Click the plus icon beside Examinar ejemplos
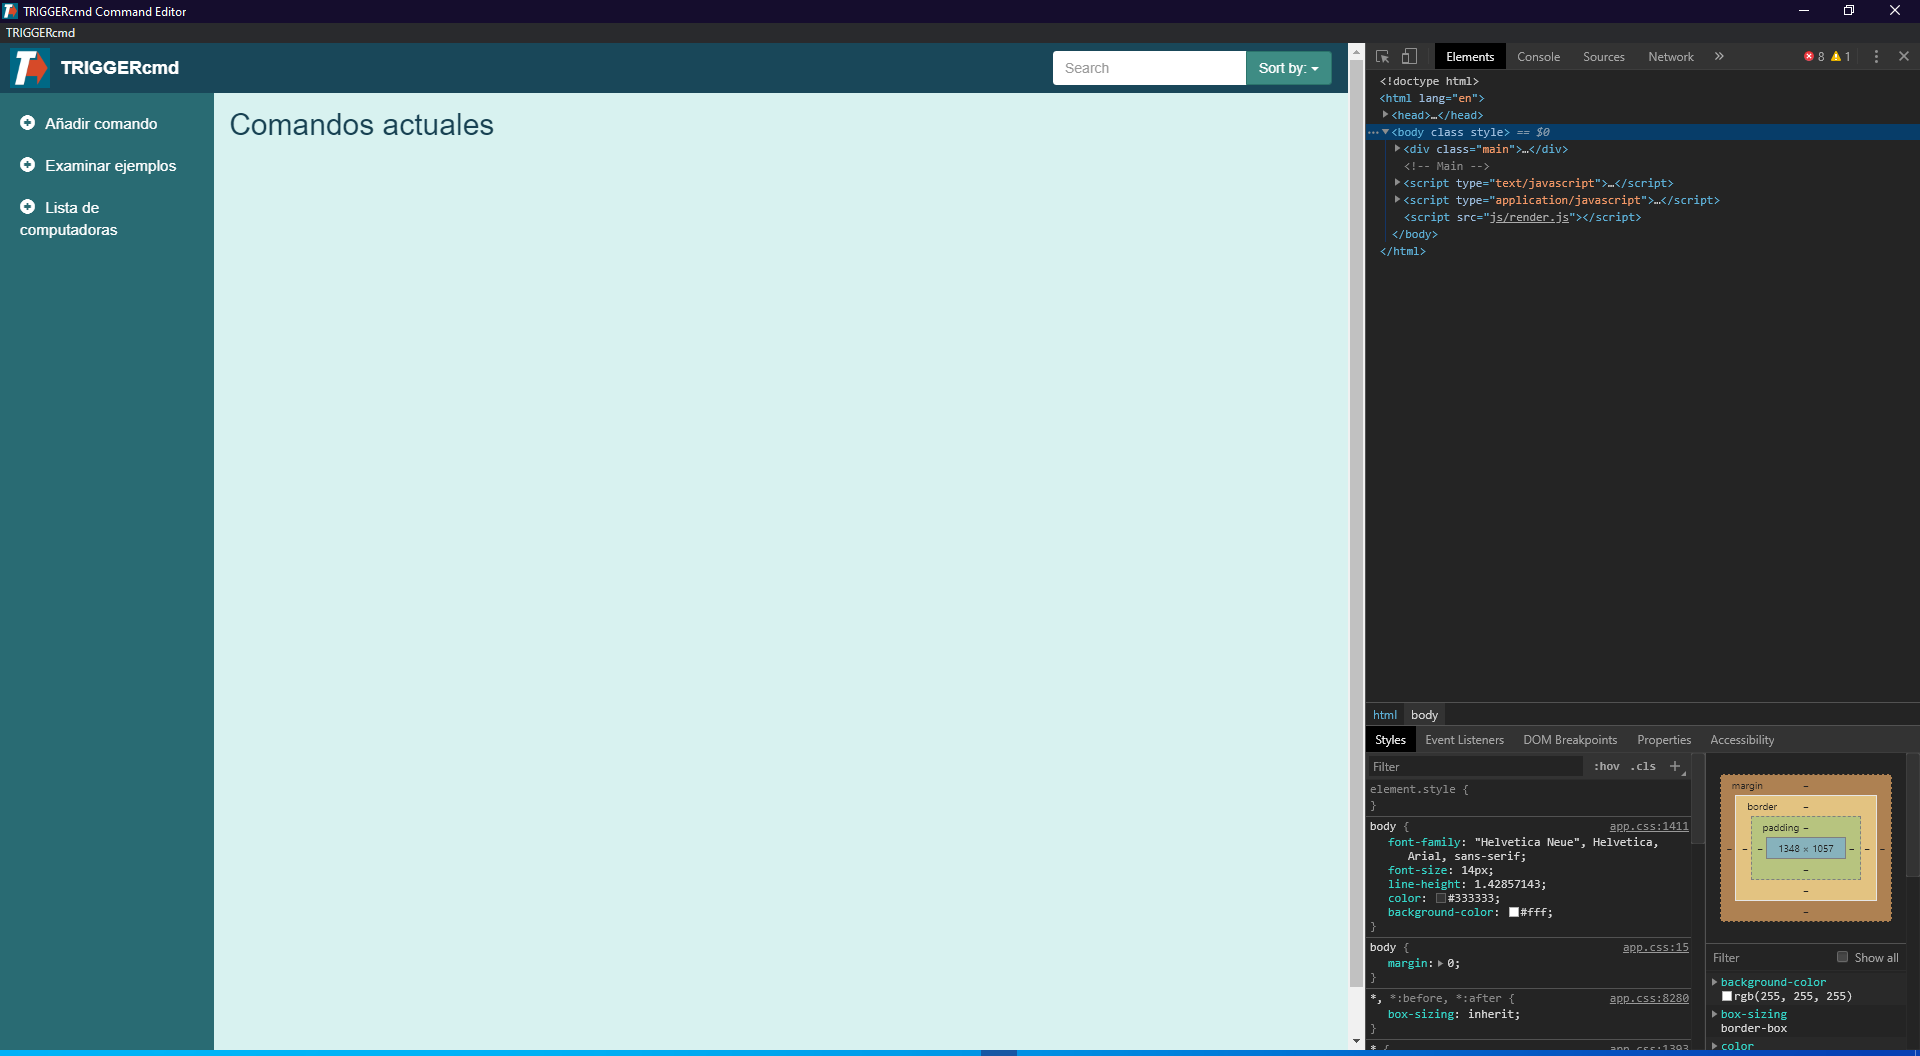This screenshot has height=1056, width=1920. [28, 164]
